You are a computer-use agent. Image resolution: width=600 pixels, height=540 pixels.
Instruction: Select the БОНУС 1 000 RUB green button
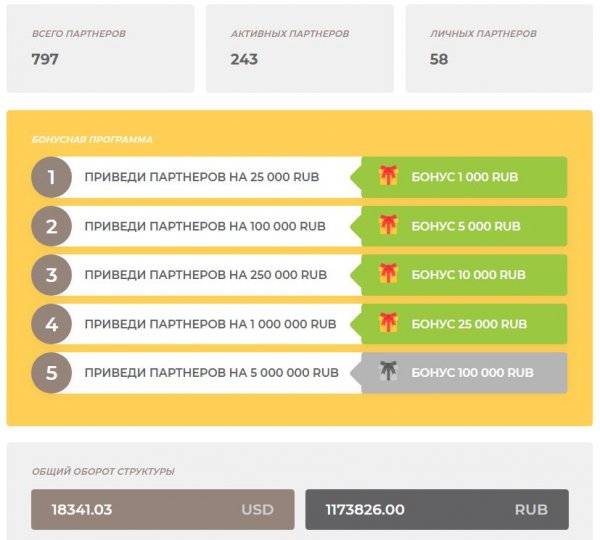coord(464,177)
